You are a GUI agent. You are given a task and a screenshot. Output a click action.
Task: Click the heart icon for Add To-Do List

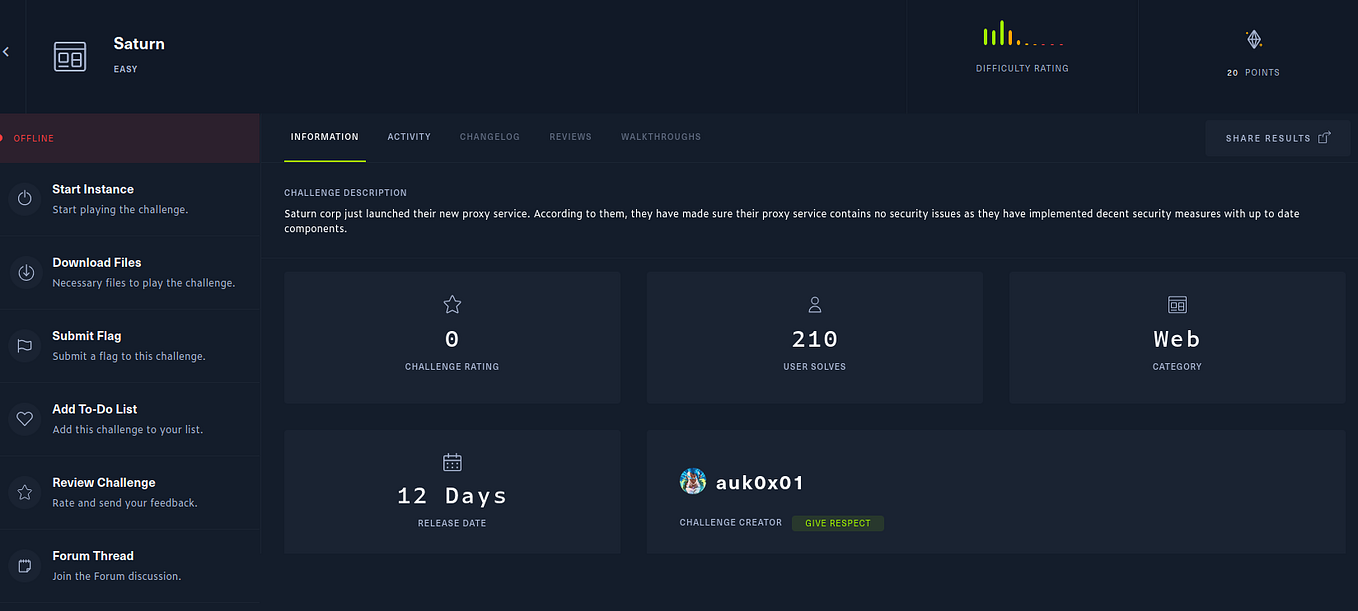point(25,418)
